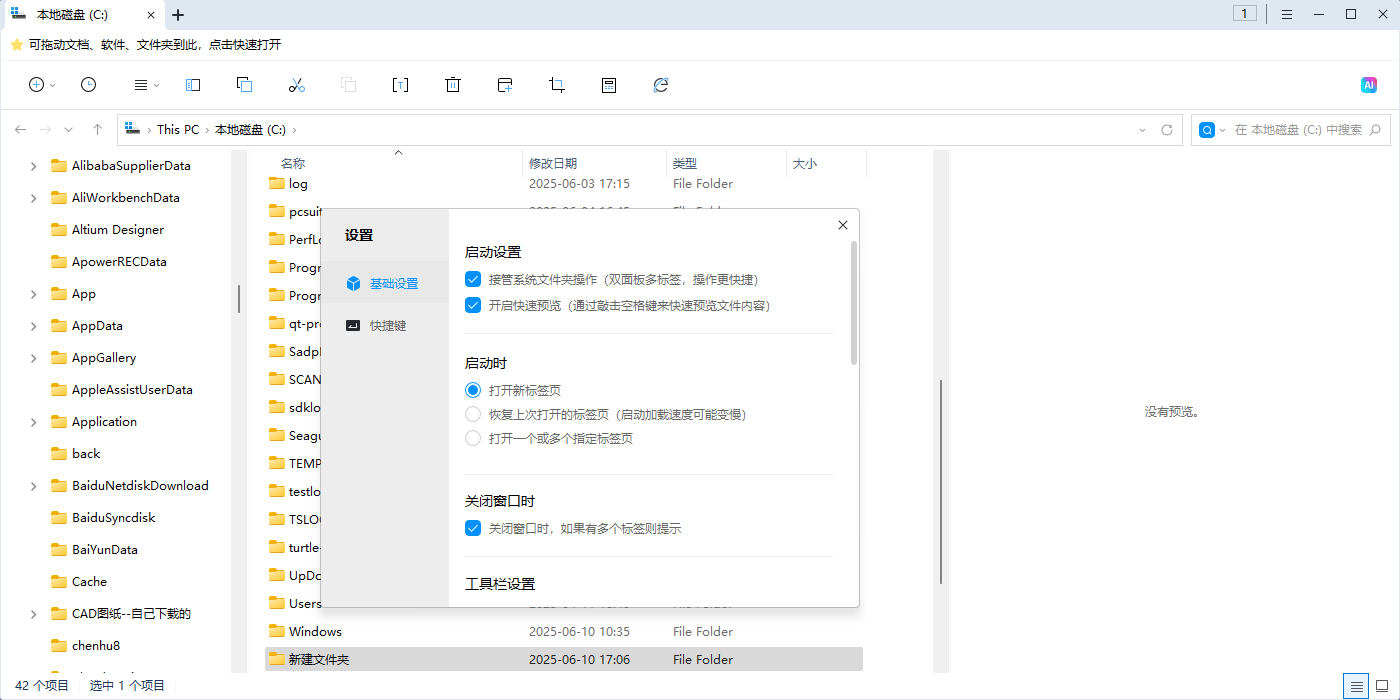Click the file list vertical scrollbar
The image size is (1400, 700).
(x=940, y=482)
